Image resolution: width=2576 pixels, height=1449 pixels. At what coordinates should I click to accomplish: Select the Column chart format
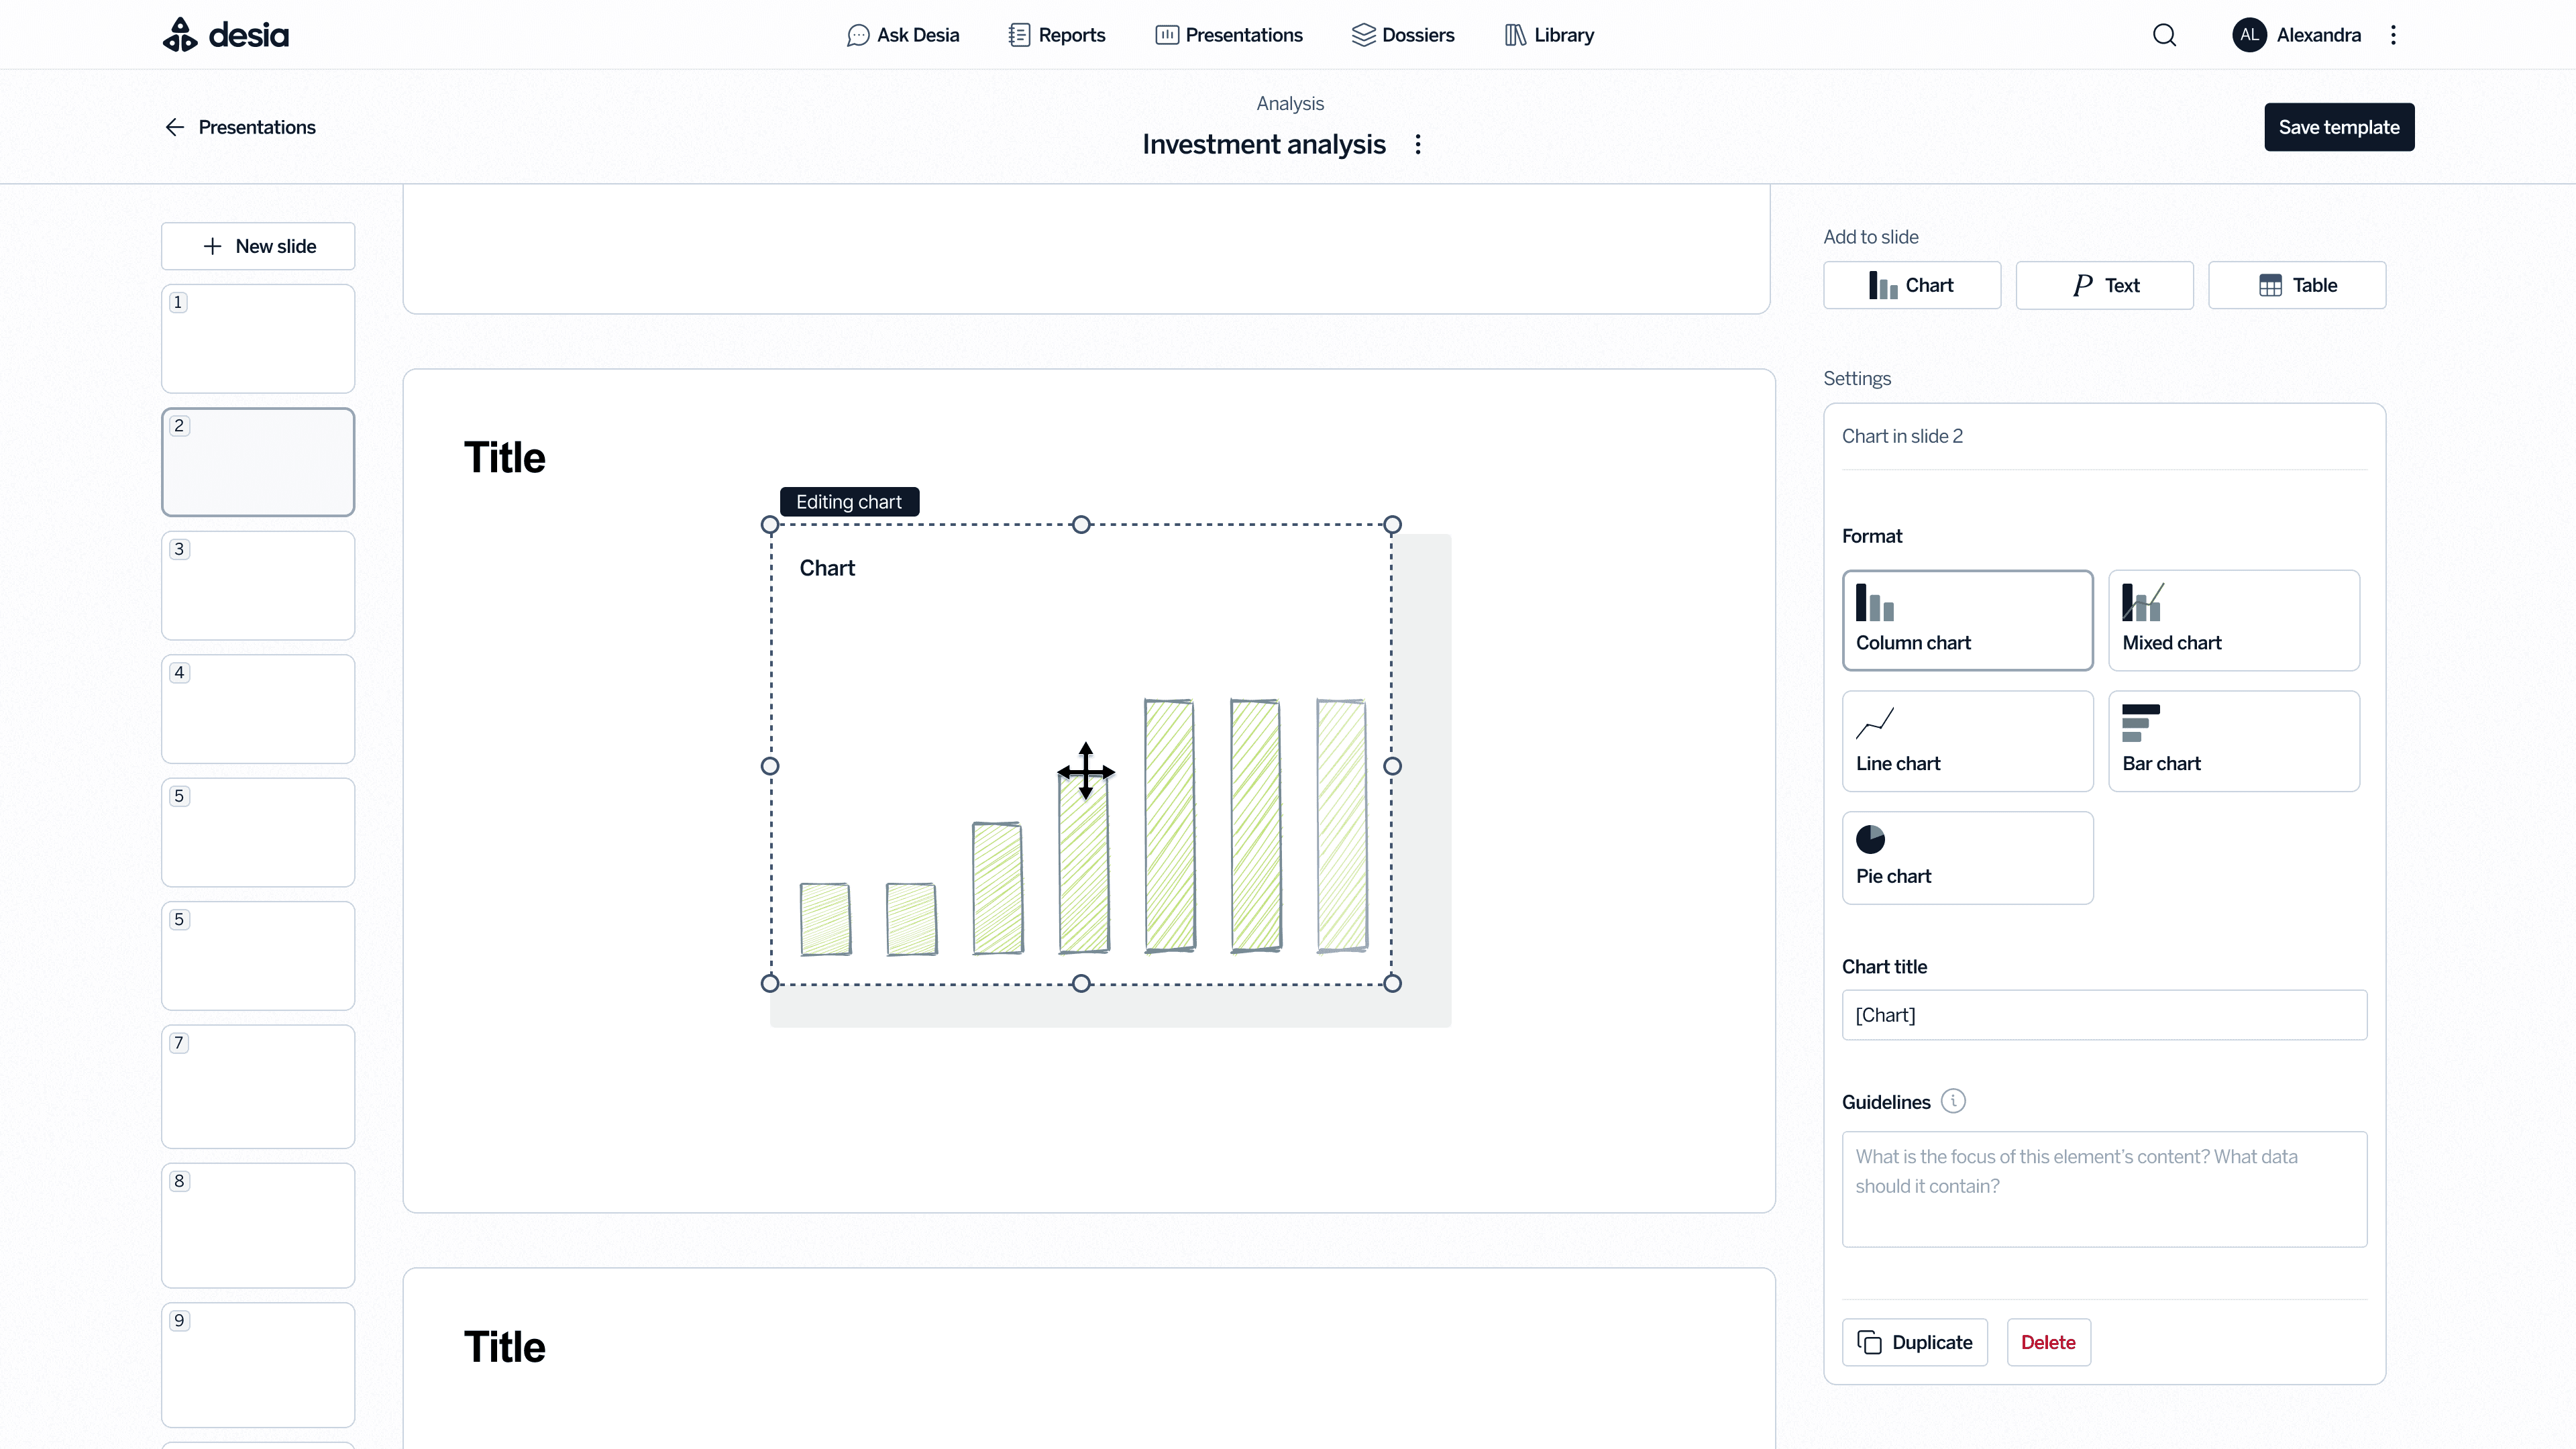[x=1967, y=620]
